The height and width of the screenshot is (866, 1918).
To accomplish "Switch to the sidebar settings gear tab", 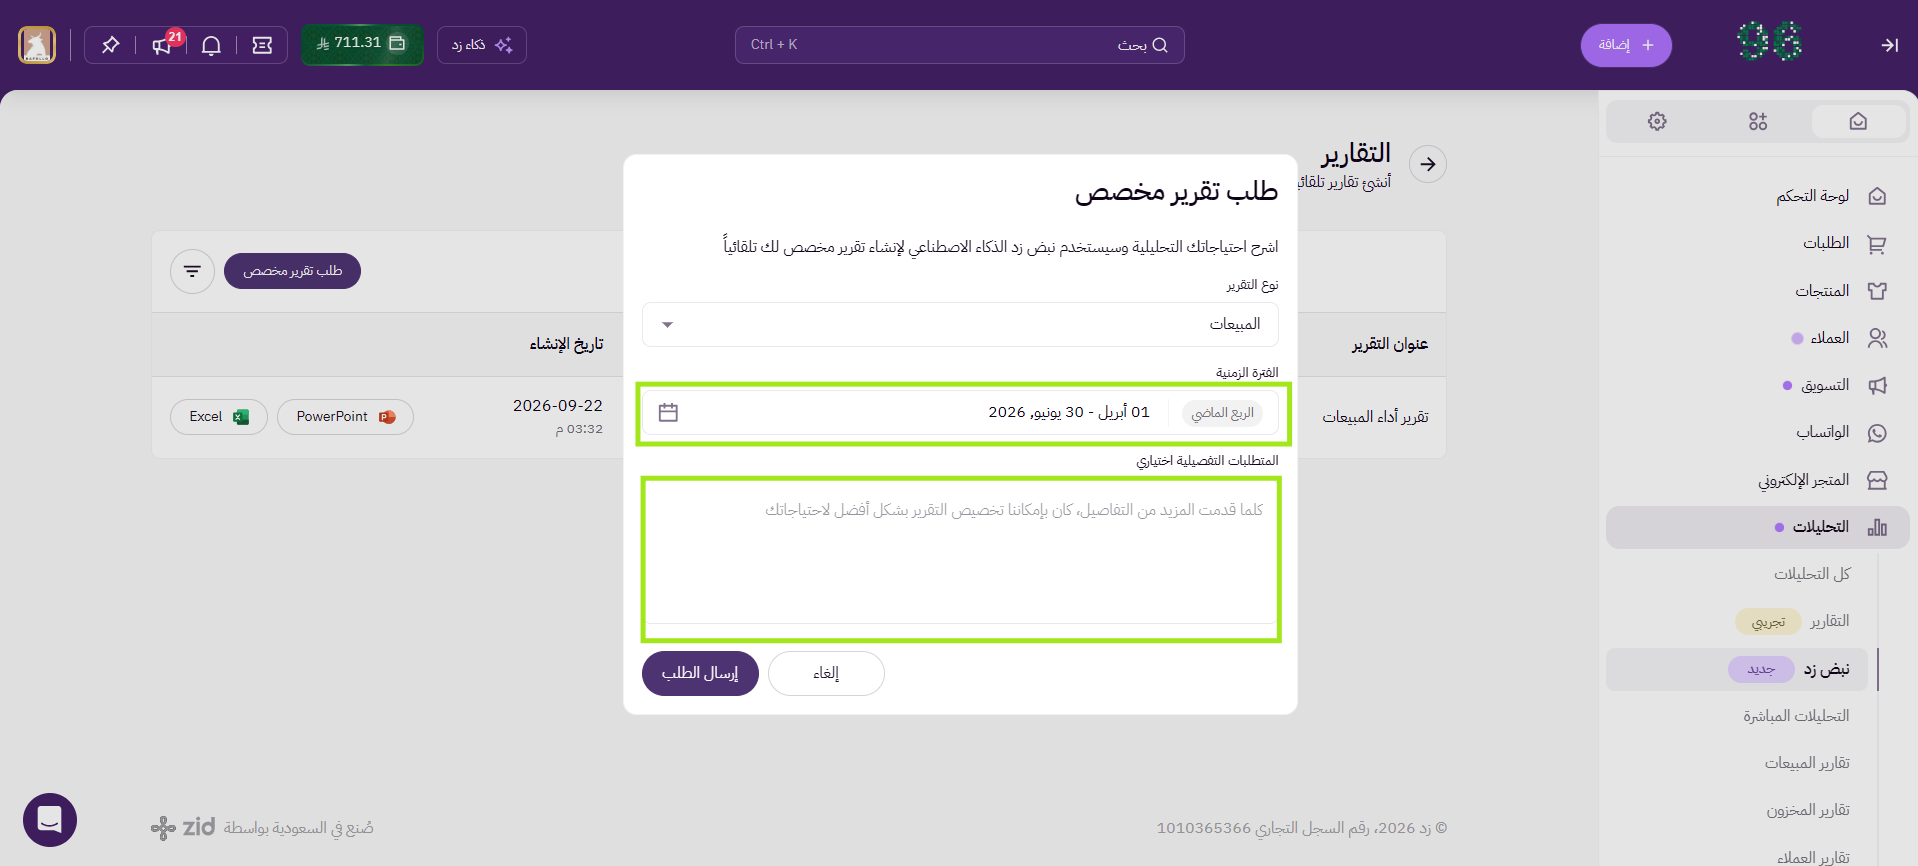I will [x=1657, y=121].
